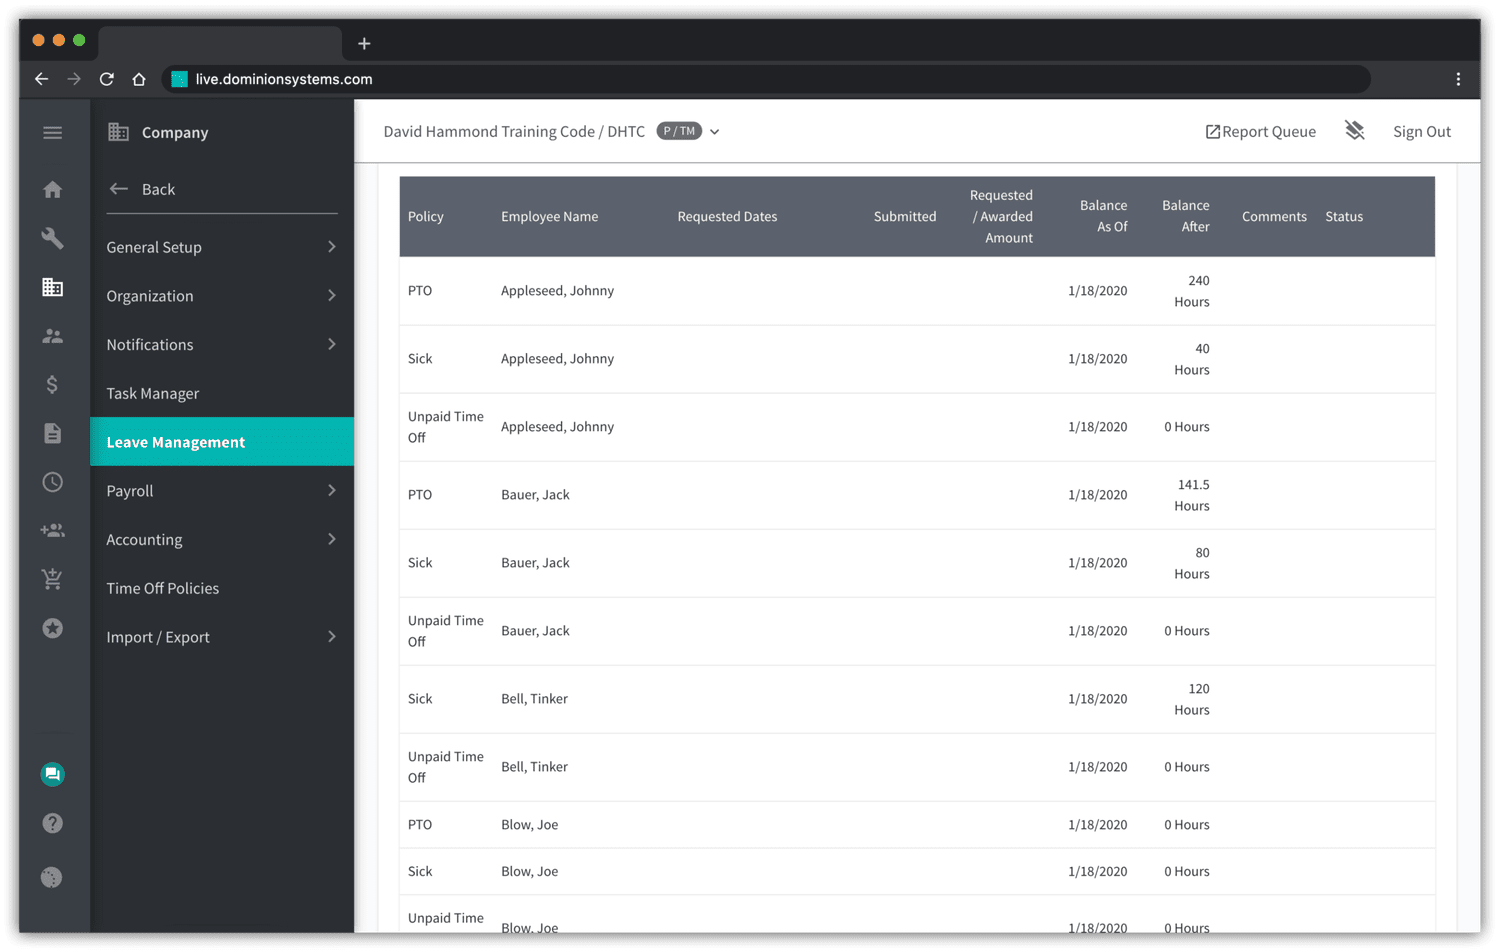
Task: Expand the Accounting chevron
Action: click(x=332, y=539)
